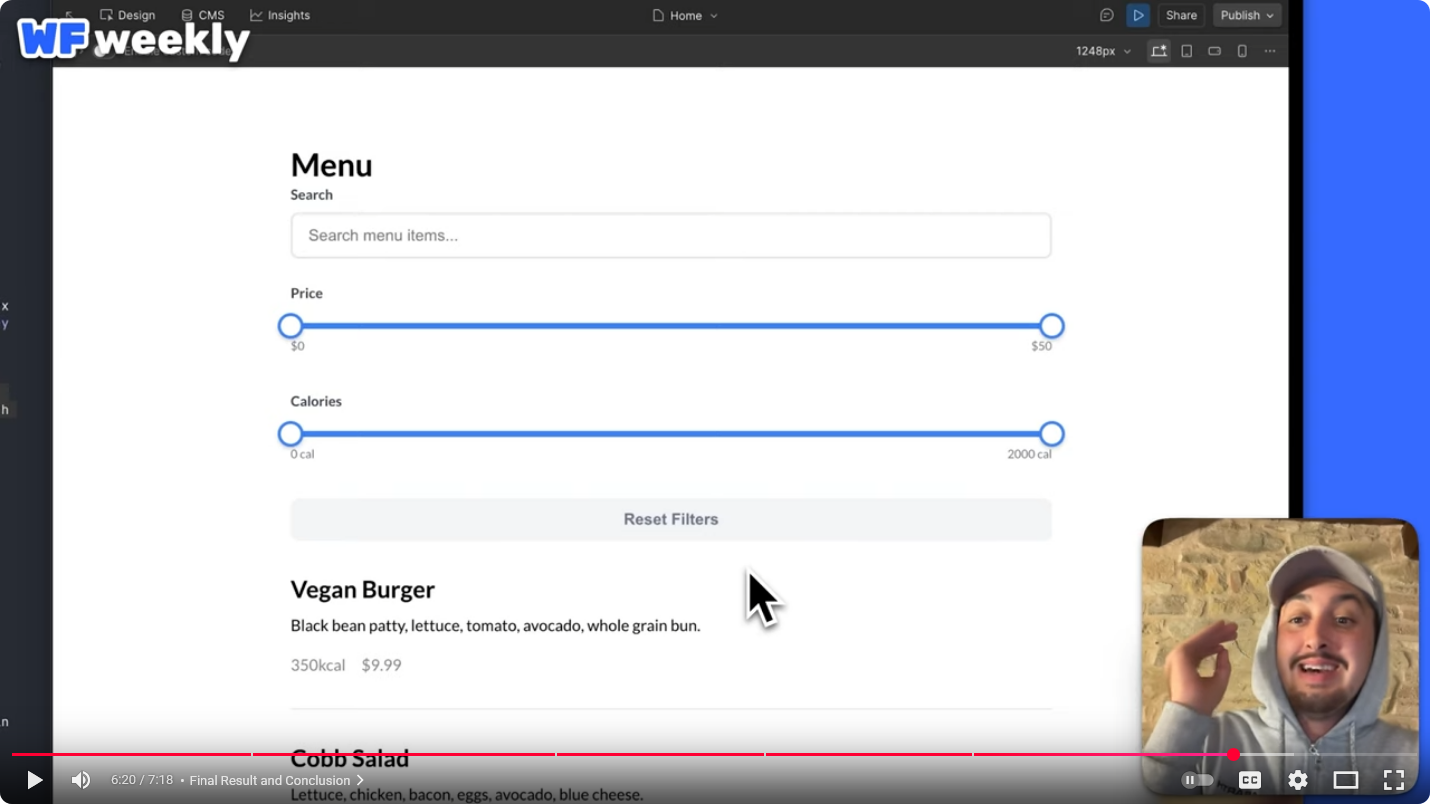Select the tablet breakpoint icon
Screen dimensions: 1430x804
1186,51
